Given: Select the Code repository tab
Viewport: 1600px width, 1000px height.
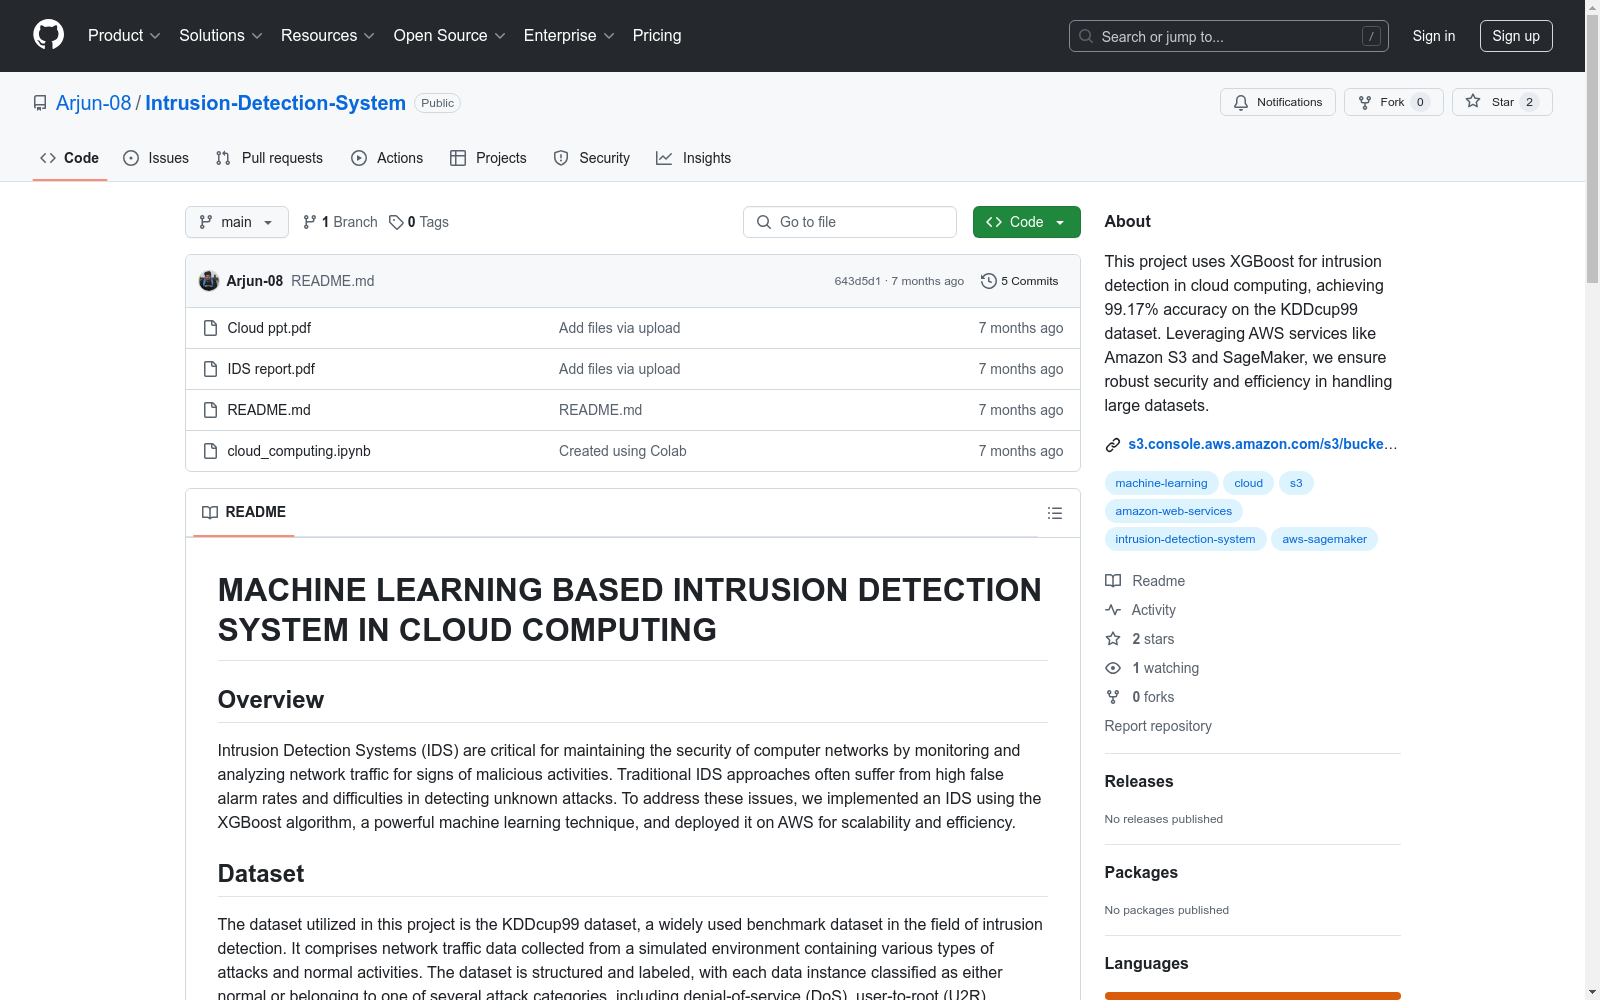Looking at the screenshot, I should [70, 158].
